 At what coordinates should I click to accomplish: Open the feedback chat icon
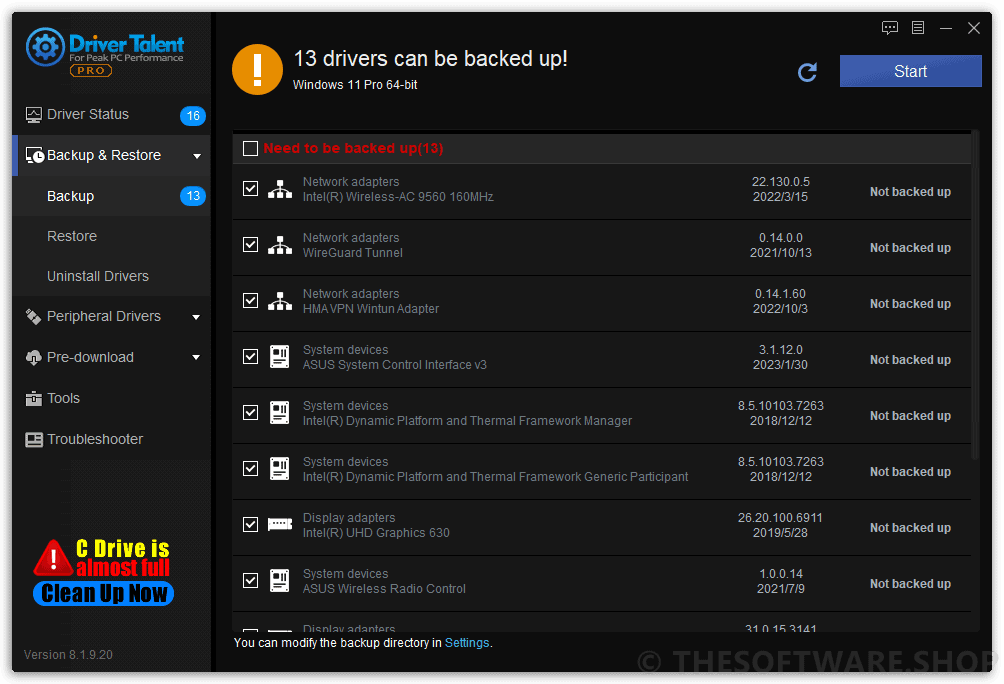coord(889,28)
